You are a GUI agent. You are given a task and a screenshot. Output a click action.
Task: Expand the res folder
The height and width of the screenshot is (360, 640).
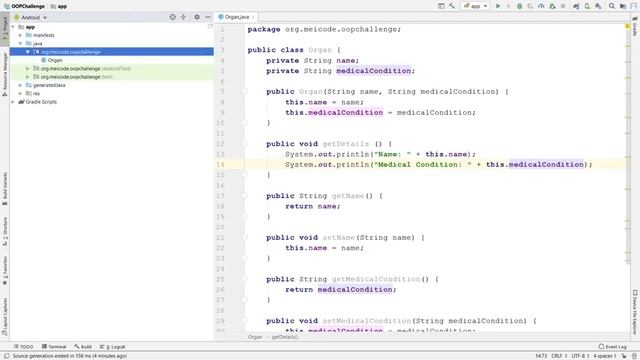pos(20,93)
